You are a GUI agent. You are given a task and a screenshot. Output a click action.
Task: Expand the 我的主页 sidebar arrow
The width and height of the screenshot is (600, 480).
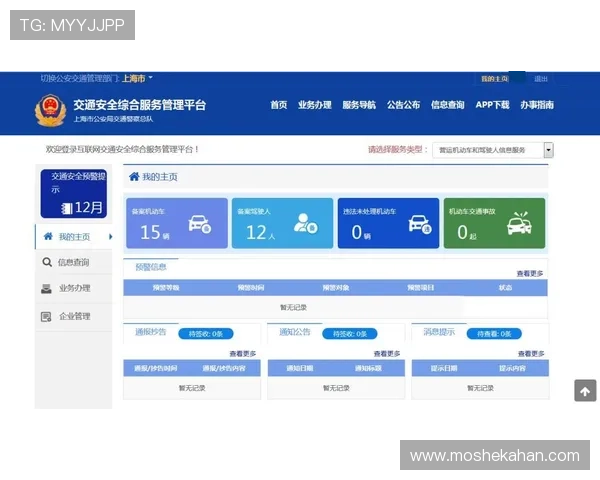pyautogui.click(x=110, y=237)
